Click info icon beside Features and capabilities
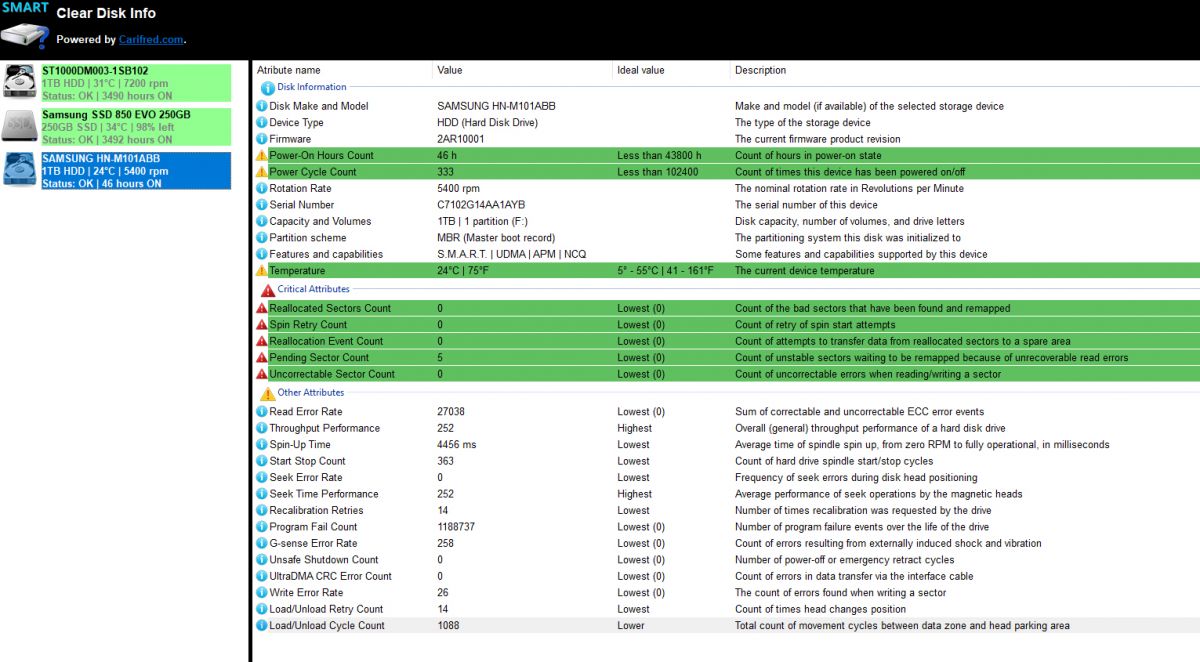Image resolution: width=1200 pixels, height=662 pixels. [x=262, y=255]
